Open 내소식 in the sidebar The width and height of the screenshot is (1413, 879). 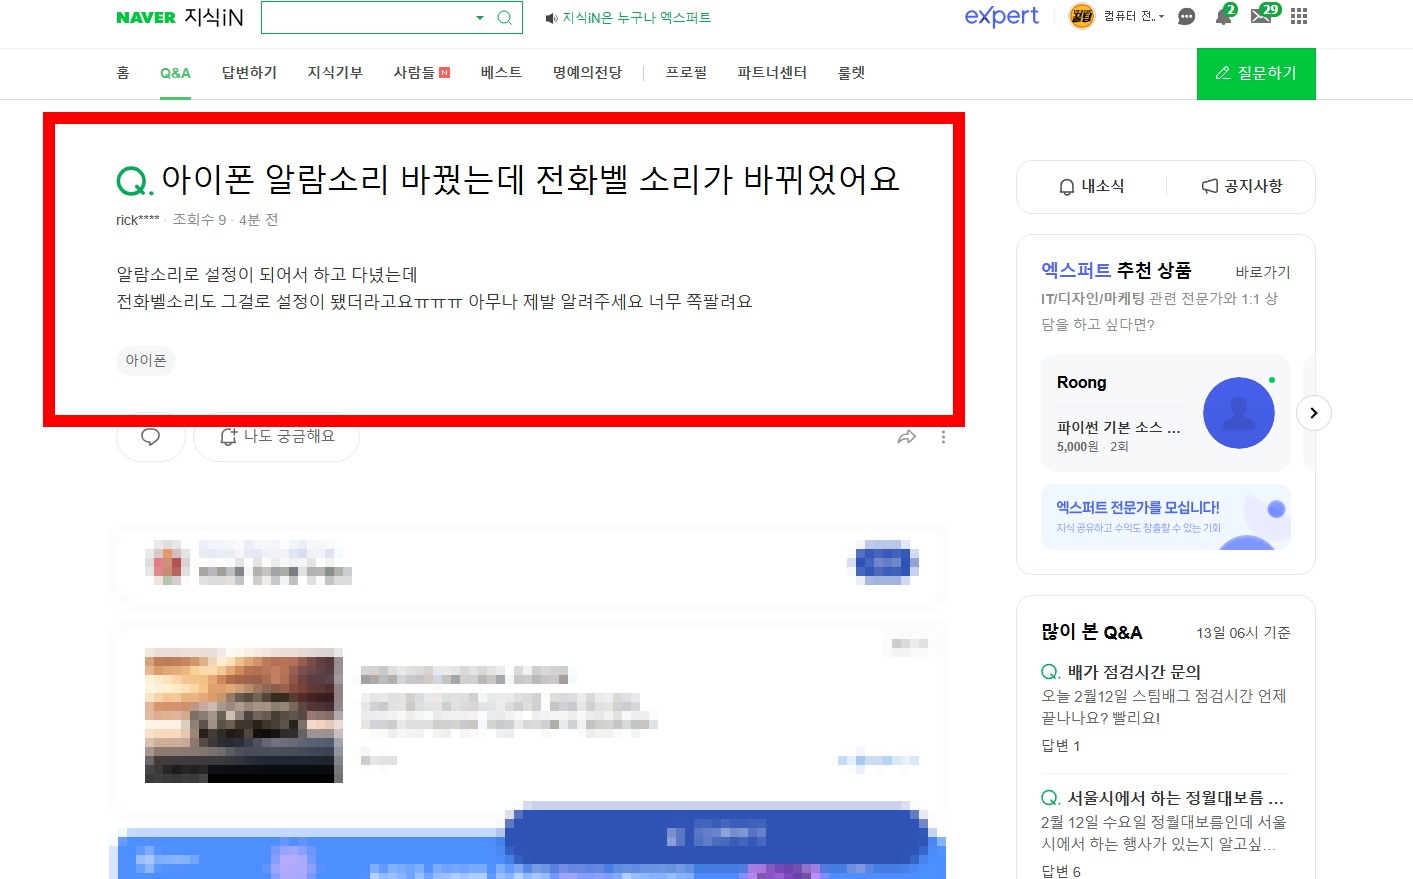click(x=1092, y=186)
